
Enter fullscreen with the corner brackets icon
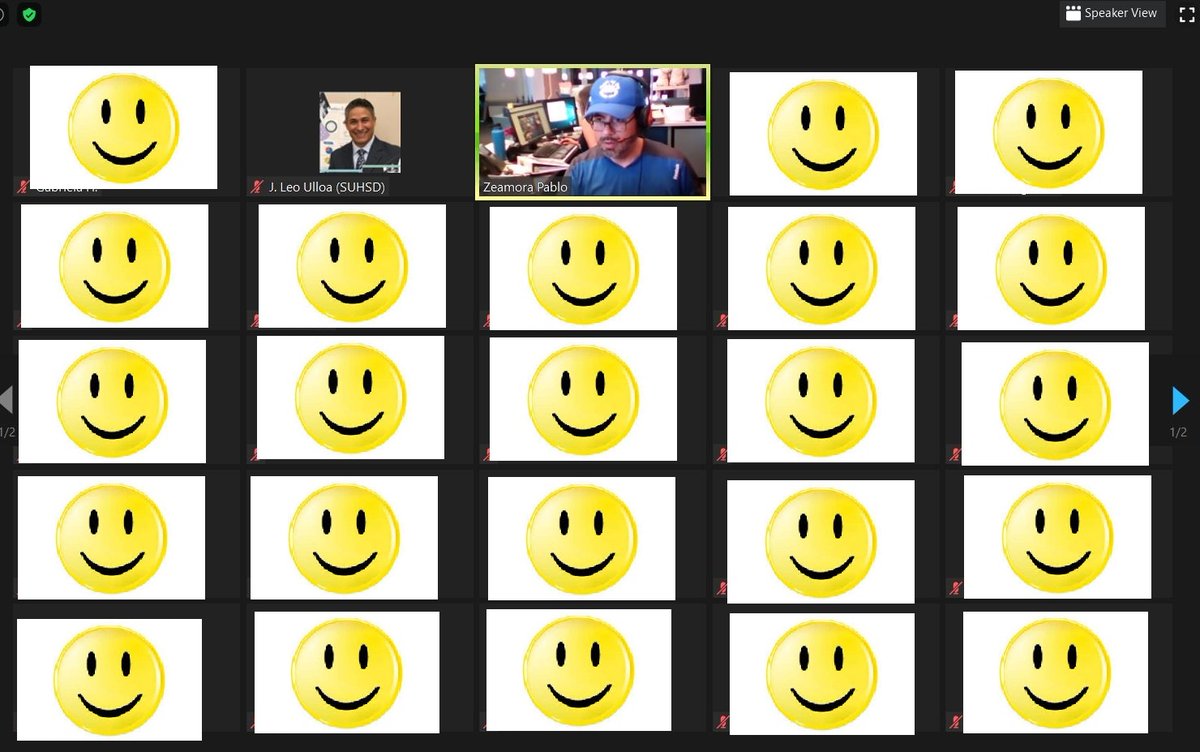1185,14
